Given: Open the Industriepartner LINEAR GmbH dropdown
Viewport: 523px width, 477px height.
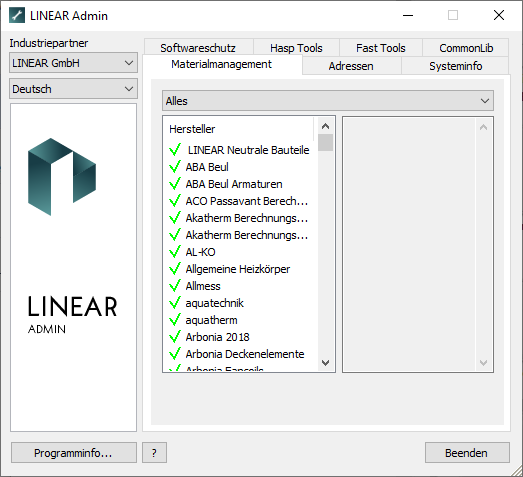Looking at the screenshot, I should [x=73, y=63].
